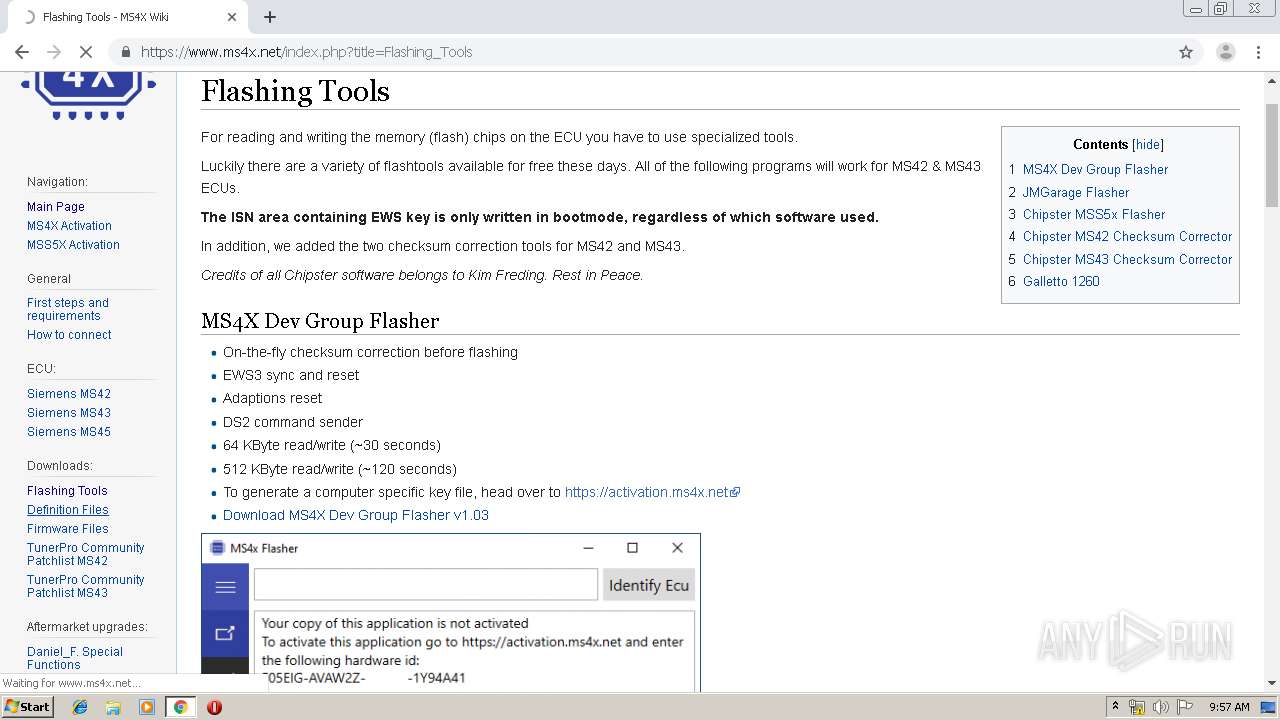Click scrollbar down arrow

point(1271,684)
